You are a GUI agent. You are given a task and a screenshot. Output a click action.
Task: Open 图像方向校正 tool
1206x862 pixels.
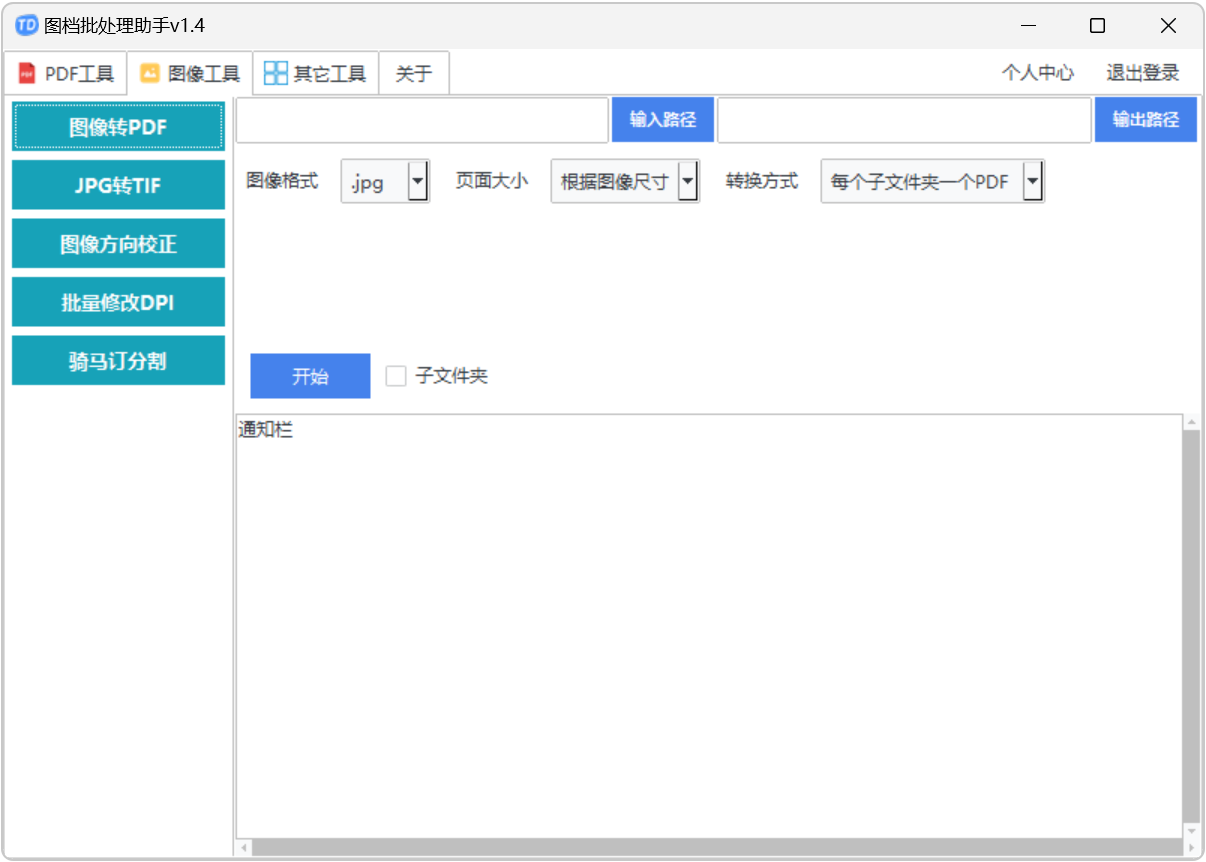(x=118, y=244)
